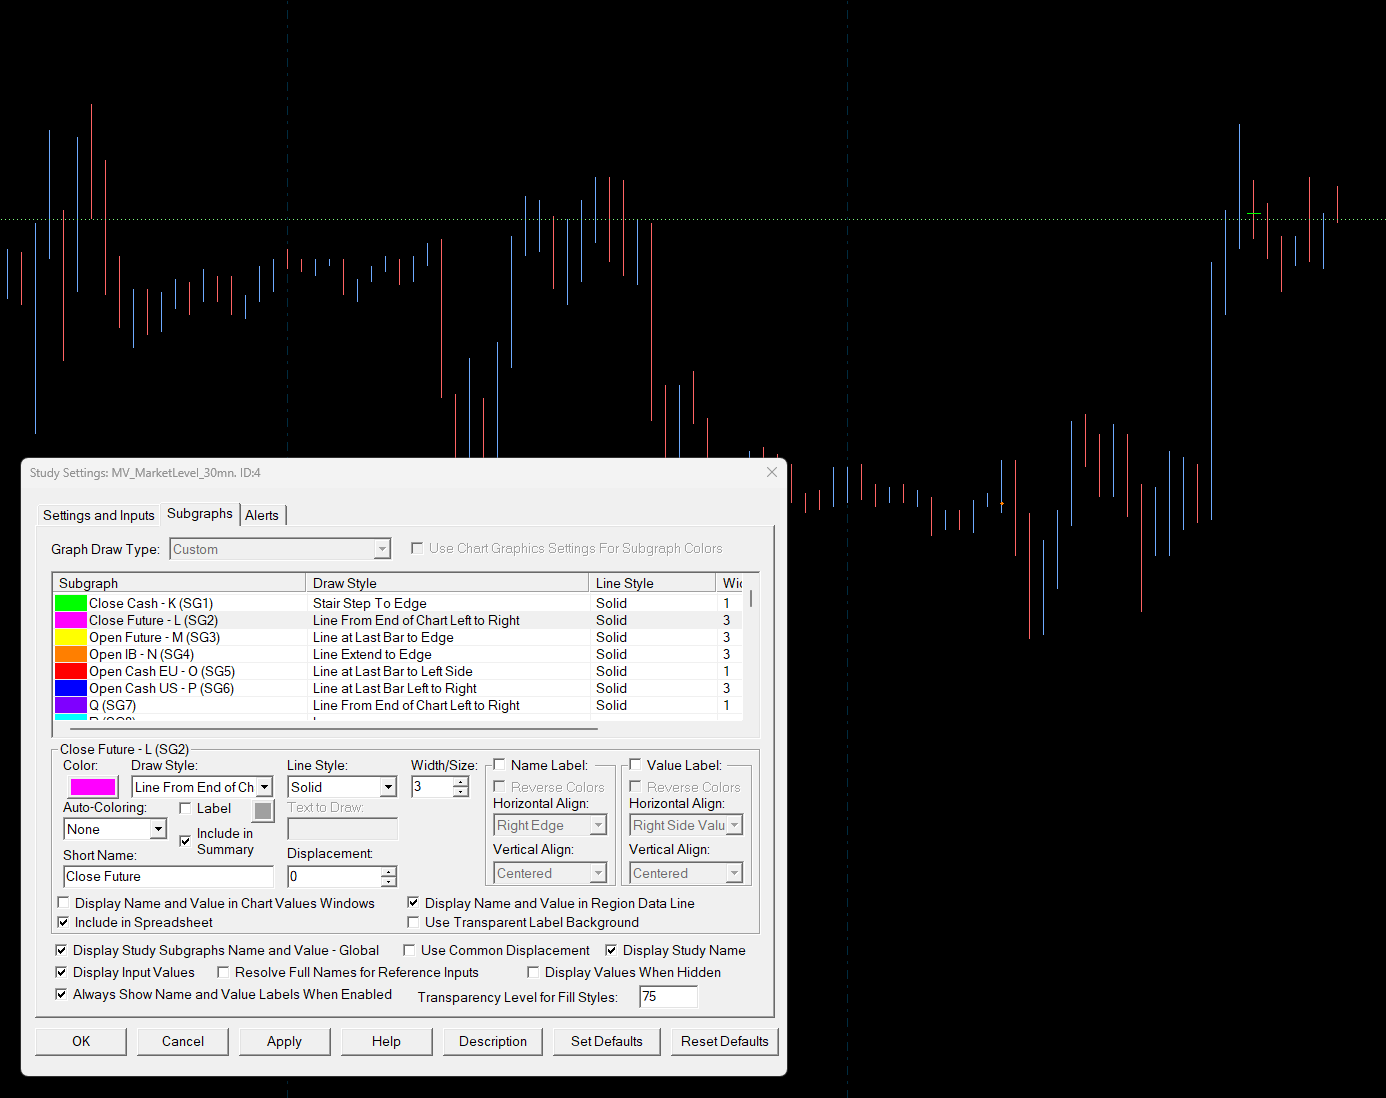Enable the Label checkbox
The width and height of the screenshot is (1386, 1098).
click(185, 808)
